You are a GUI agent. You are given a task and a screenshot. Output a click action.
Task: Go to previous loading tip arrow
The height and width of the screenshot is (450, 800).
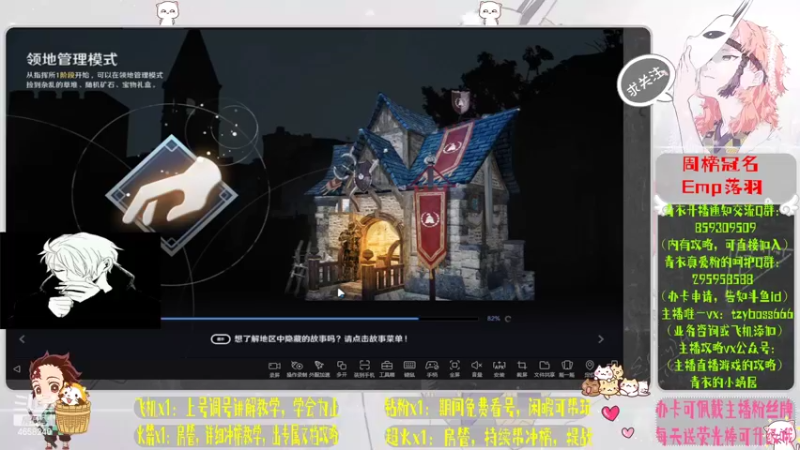[x=22, y=339]
